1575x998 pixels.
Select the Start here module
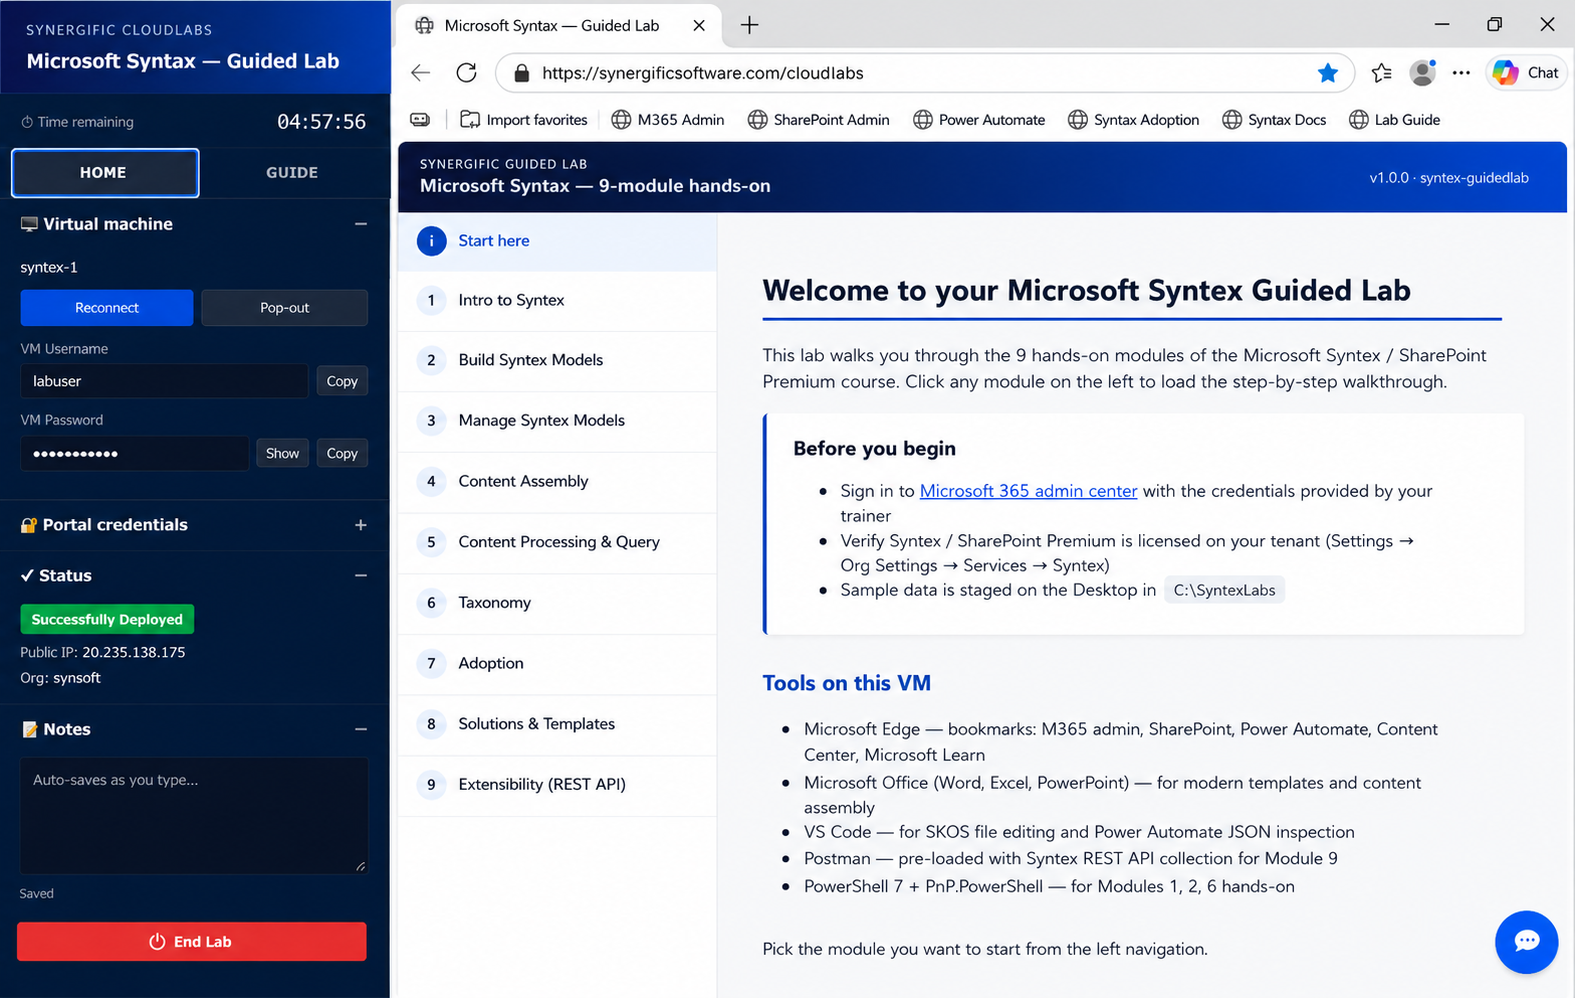point(557,241)
